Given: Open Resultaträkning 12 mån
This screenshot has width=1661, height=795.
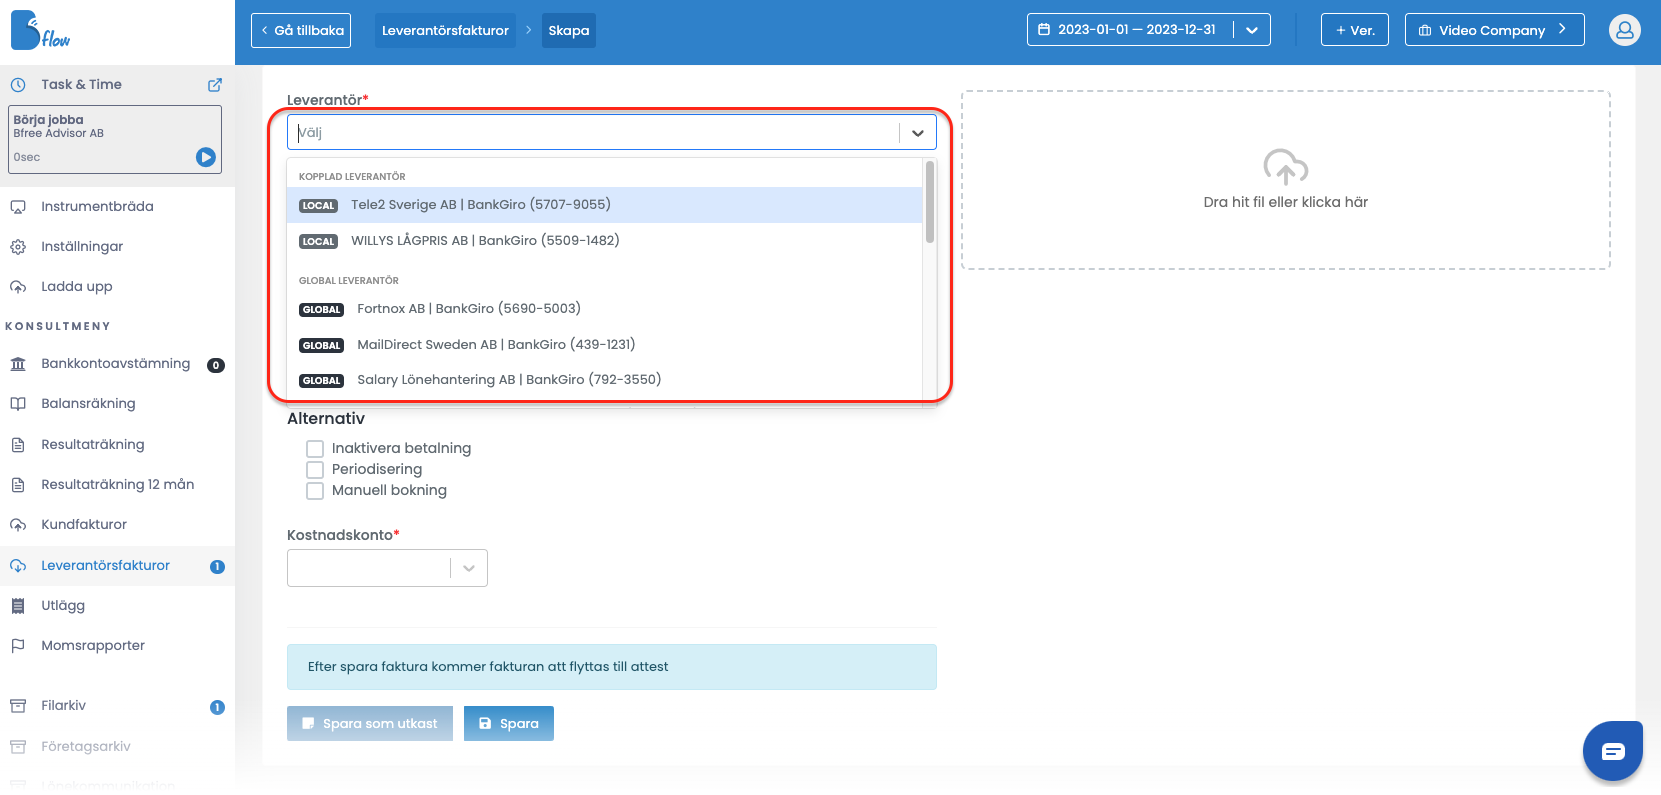Looking at the screenshot, I should coord(117,484).
